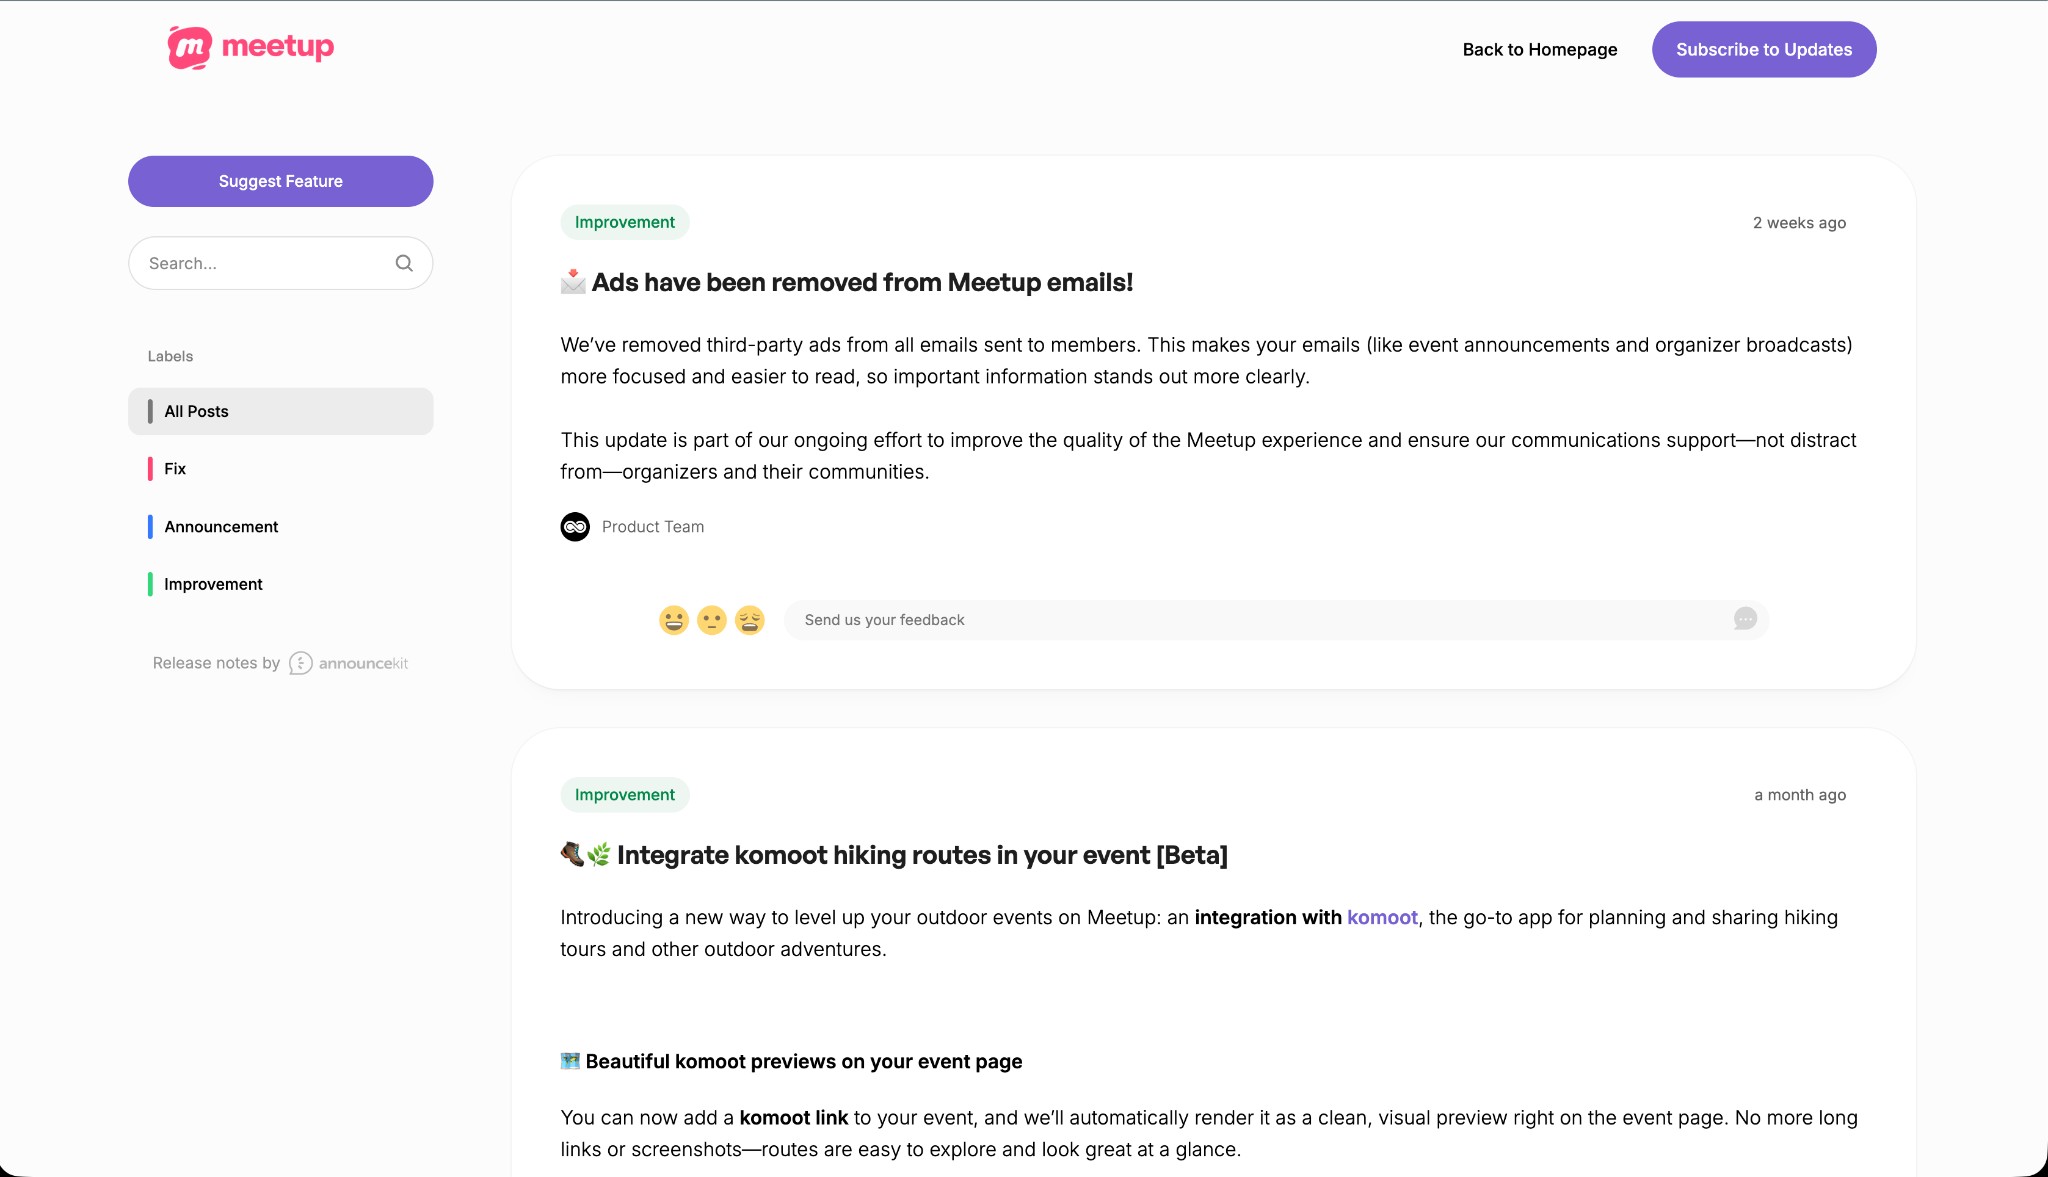React with the neutral face emoji

[x=712, y=619]
